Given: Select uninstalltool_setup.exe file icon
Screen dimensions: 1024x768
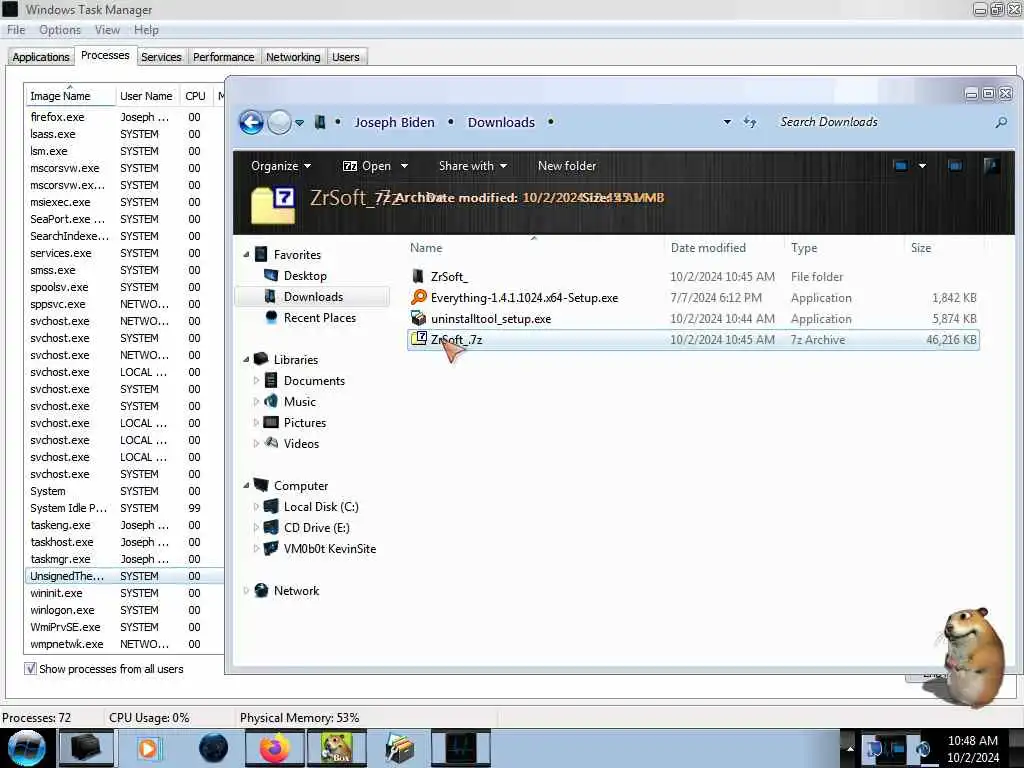Looking at the screenshot, I should coord(418,318).
